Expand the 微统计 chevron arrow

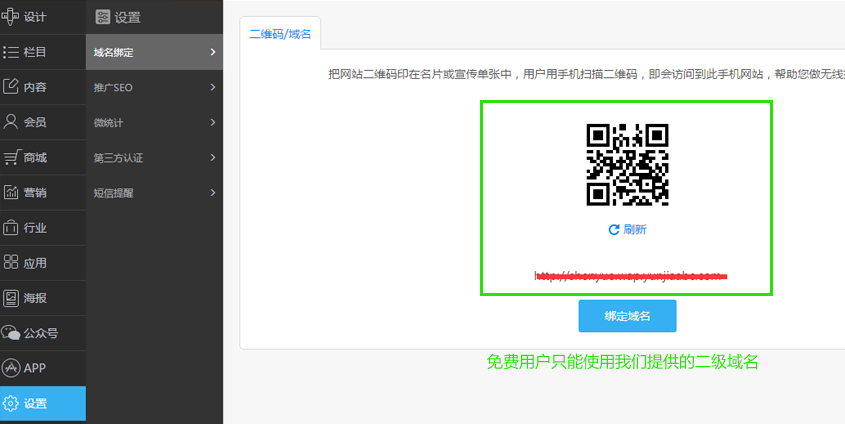[x=213, y=122]
